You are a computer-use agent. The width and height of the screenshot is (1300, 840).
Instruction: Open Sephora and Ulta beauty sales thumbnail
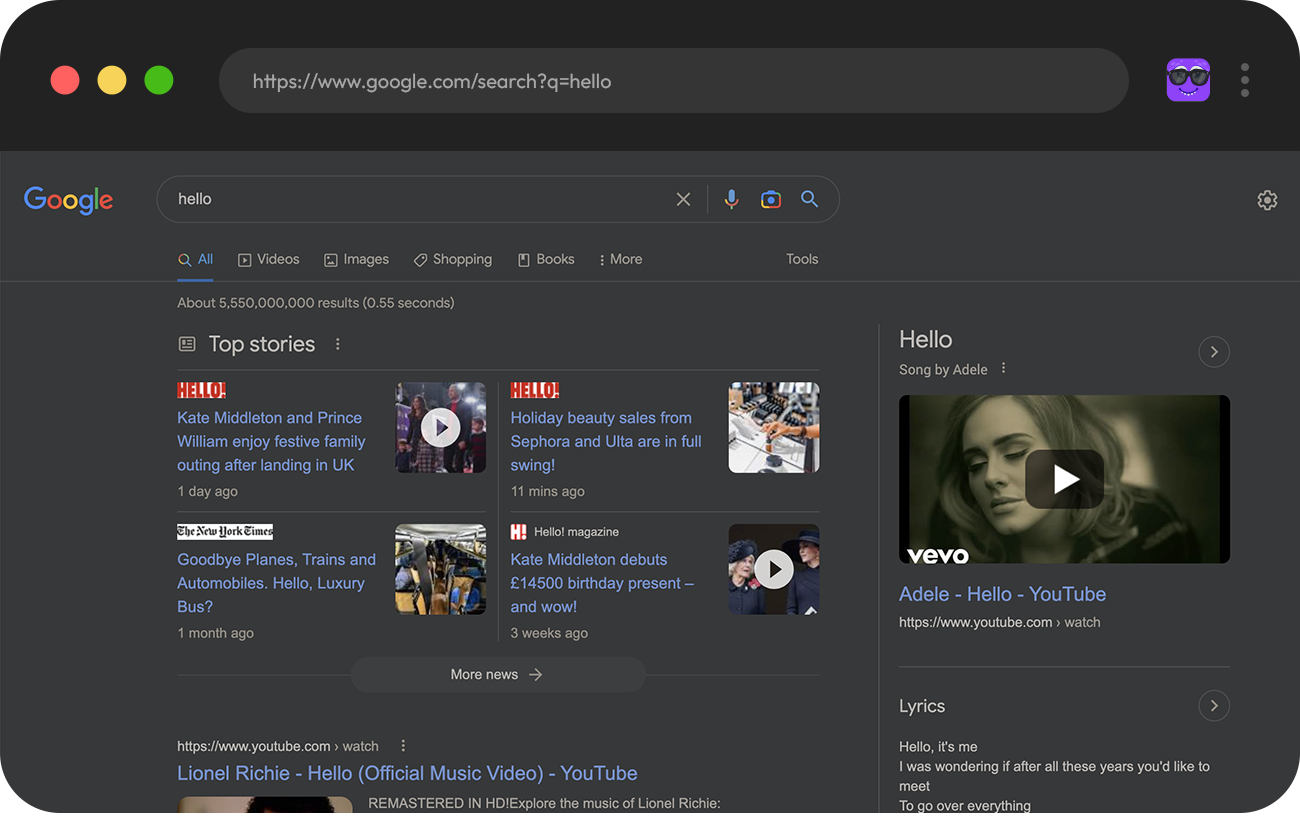773,427
